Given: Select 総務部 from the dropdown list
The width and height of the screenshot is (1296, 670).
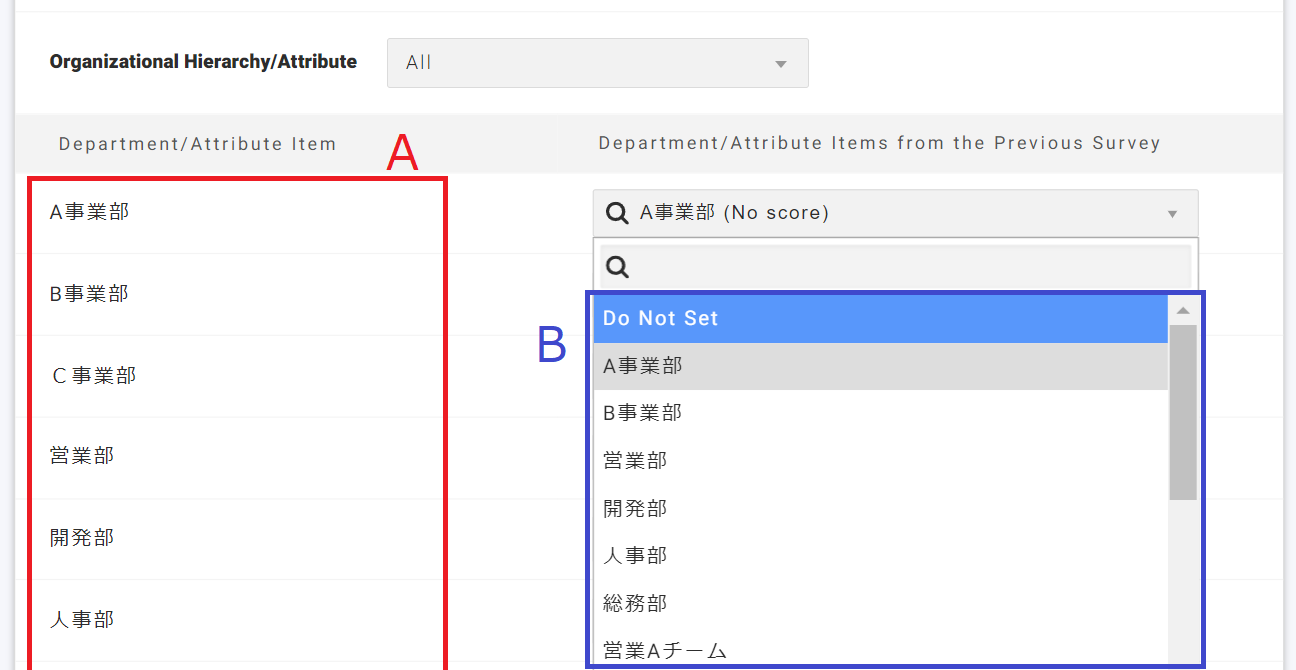Looking at the screenshot, I should coord(880,603).
